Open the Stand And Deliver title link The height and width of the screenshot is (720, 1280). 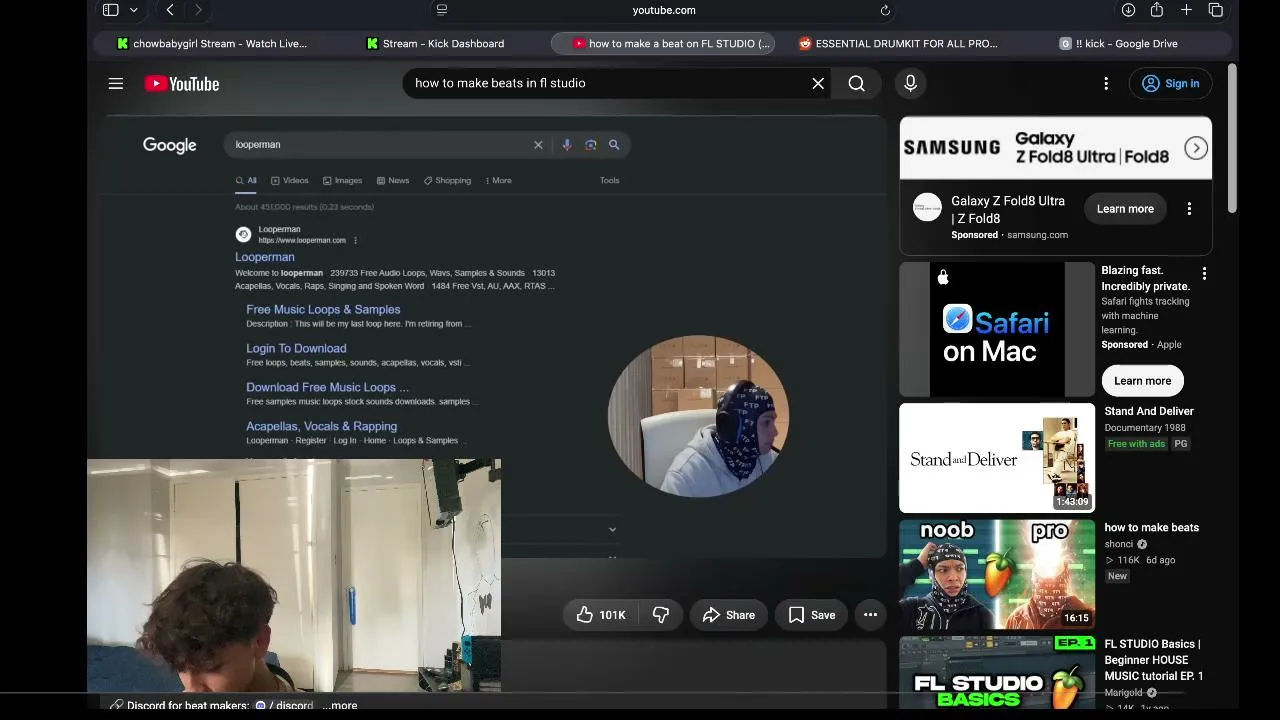click(x=1149, y=411)
